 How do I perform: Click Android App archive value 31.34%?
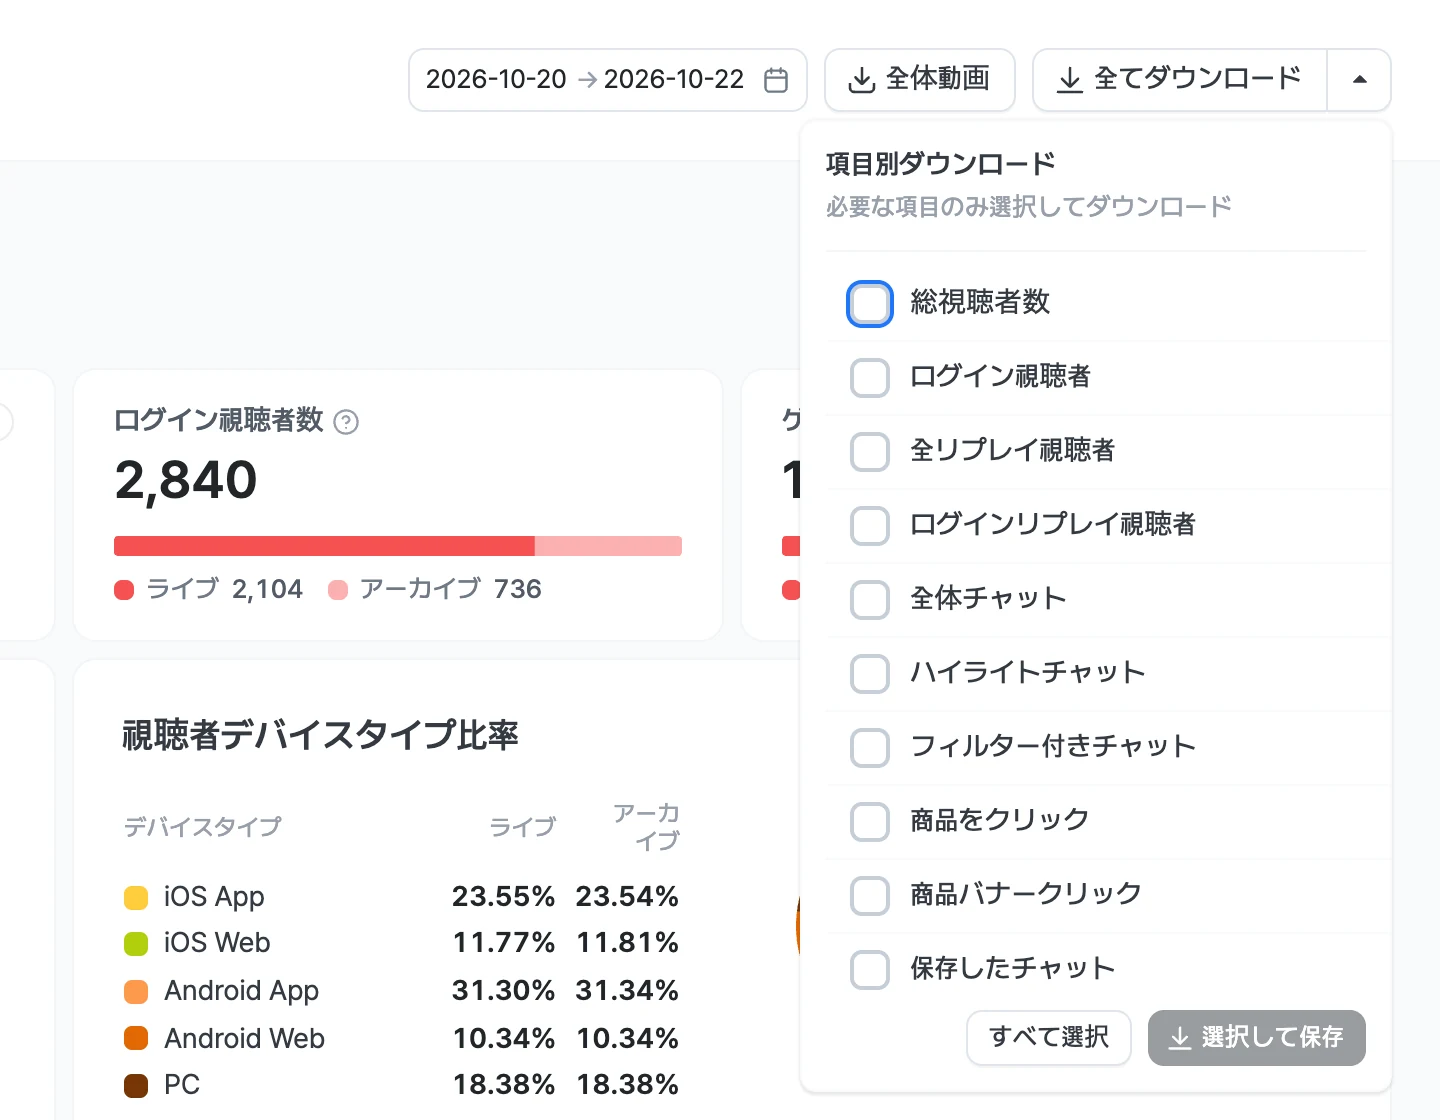[627, 991]
